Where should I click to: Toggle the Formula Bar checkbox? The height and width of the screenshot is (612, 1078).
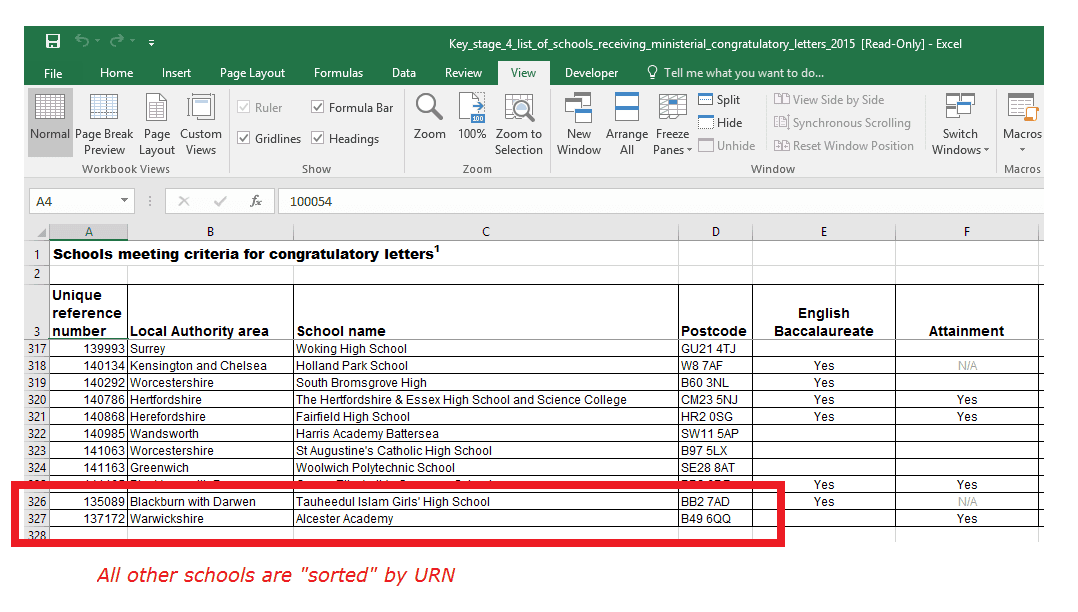(x=318, y=107)
